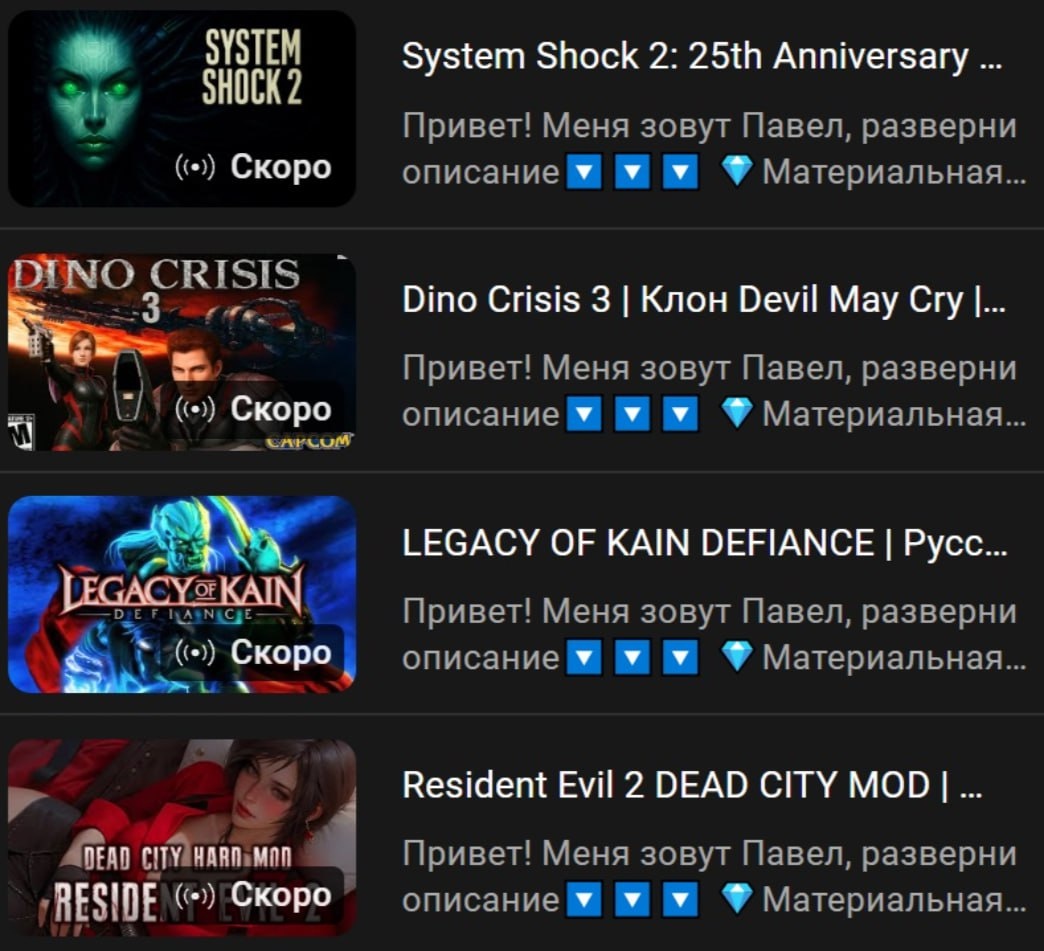Click the LEGACY OF KAIN DEFIANCE title
Screen dimensions: 1044x951
coord(704,542)
